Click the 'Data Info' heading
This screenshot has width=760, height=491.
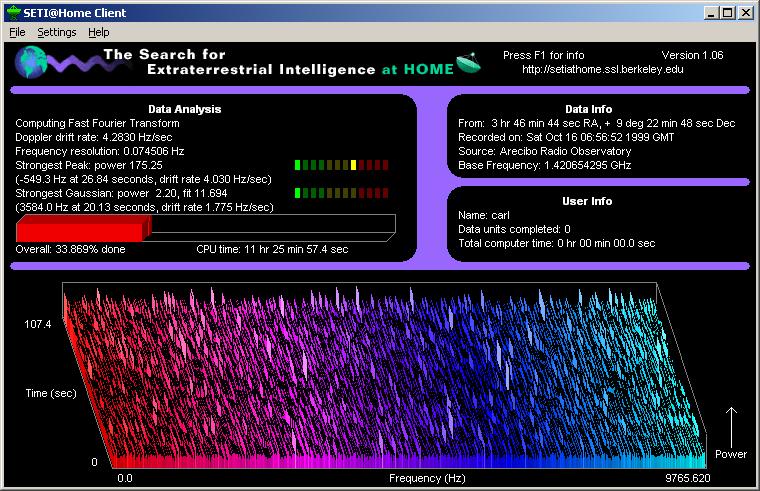(588, 110)
